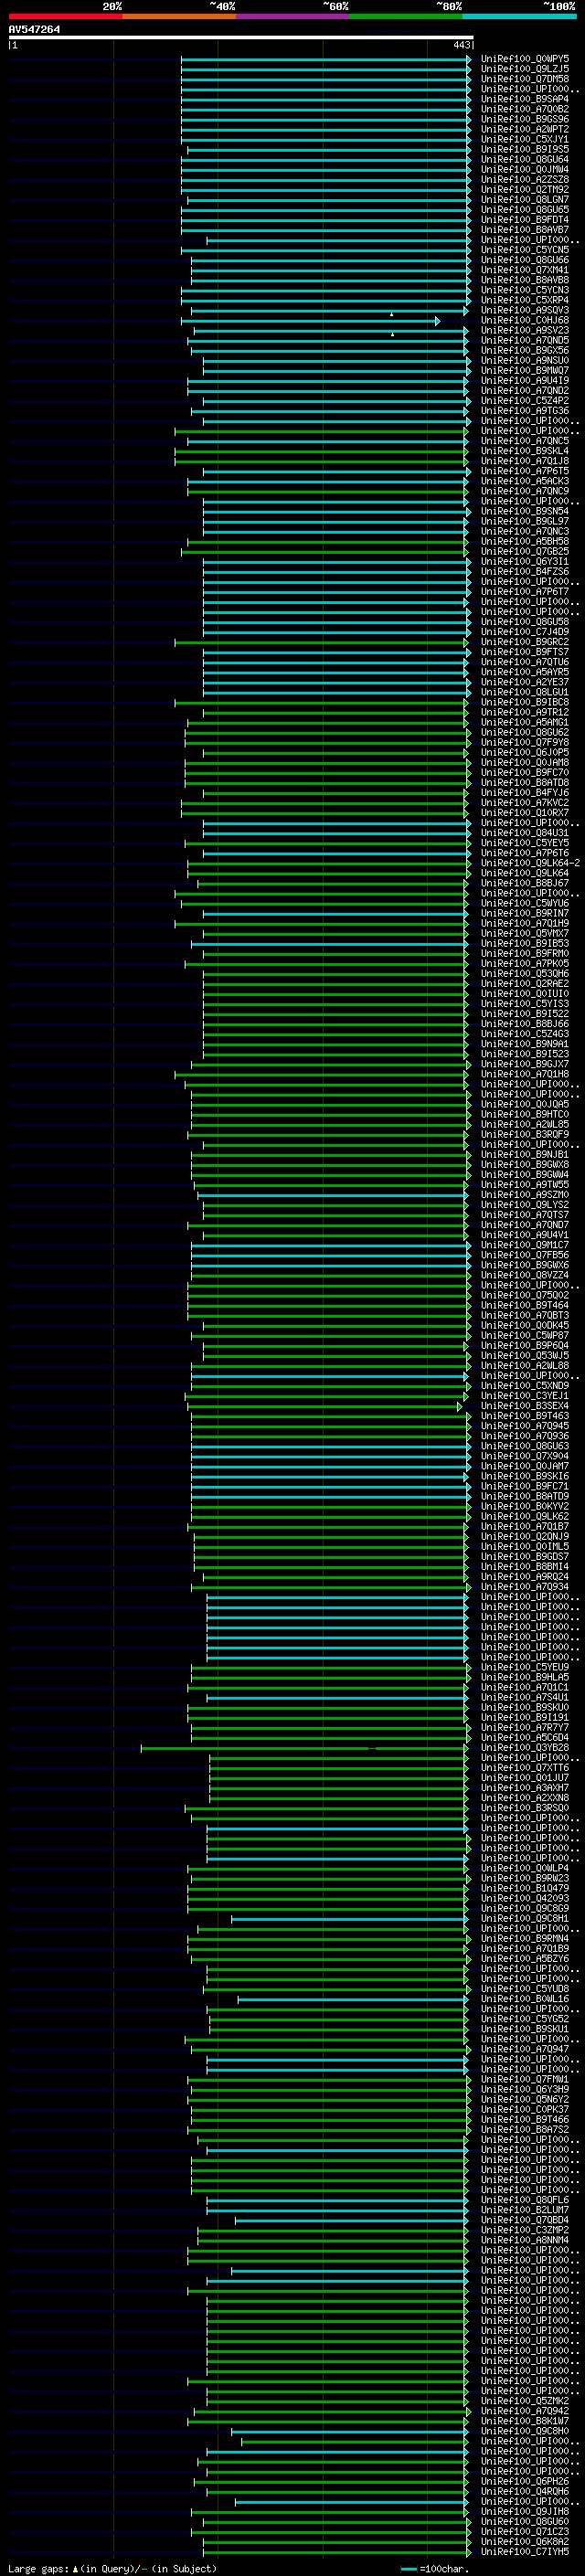This screenshot has width=585, height=2576.
Task: Select hit UniRef100_Q7XM41
Action: (525, 270)
